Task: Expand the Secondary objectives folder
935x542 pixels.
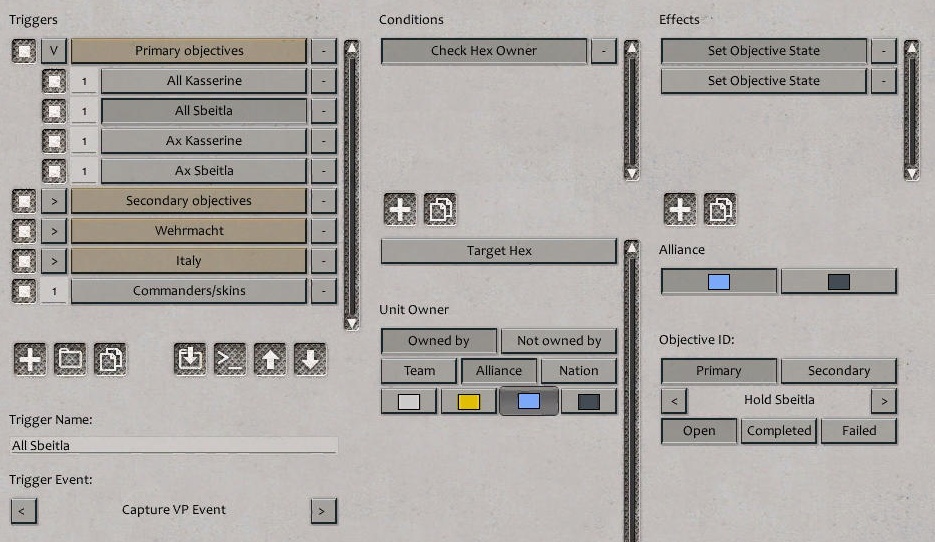Action: (54, 201)
